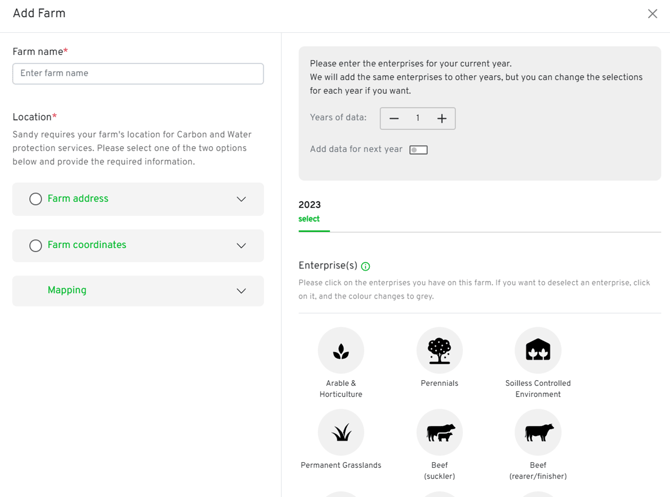
Task: Select Soilless Controlled Environment enterprise icon
Action: pos(538,351)
